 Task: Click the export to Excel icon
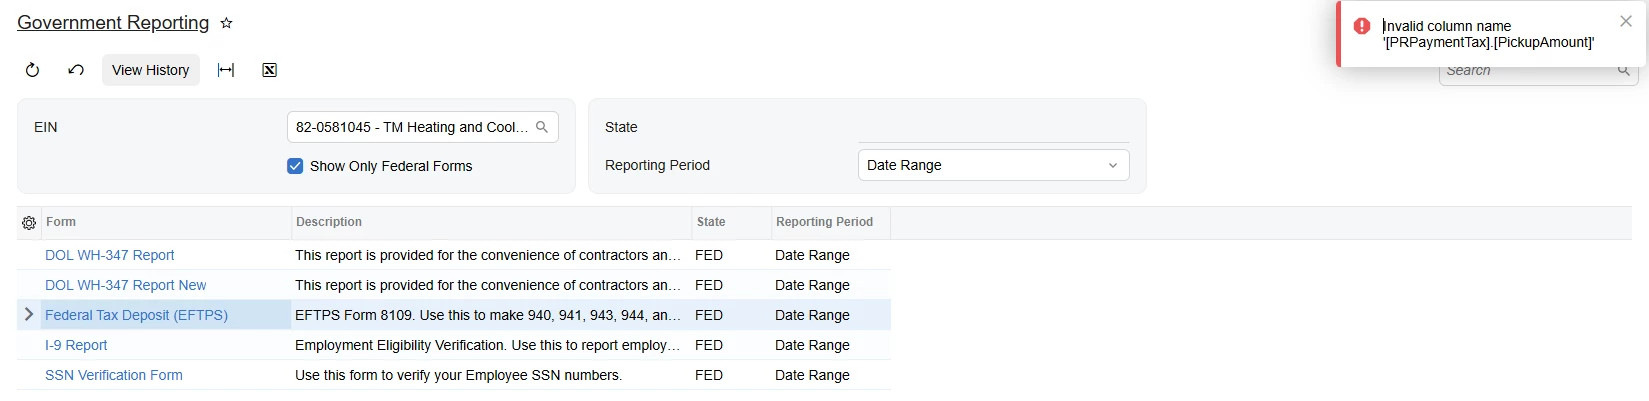[x=269, y=70]
